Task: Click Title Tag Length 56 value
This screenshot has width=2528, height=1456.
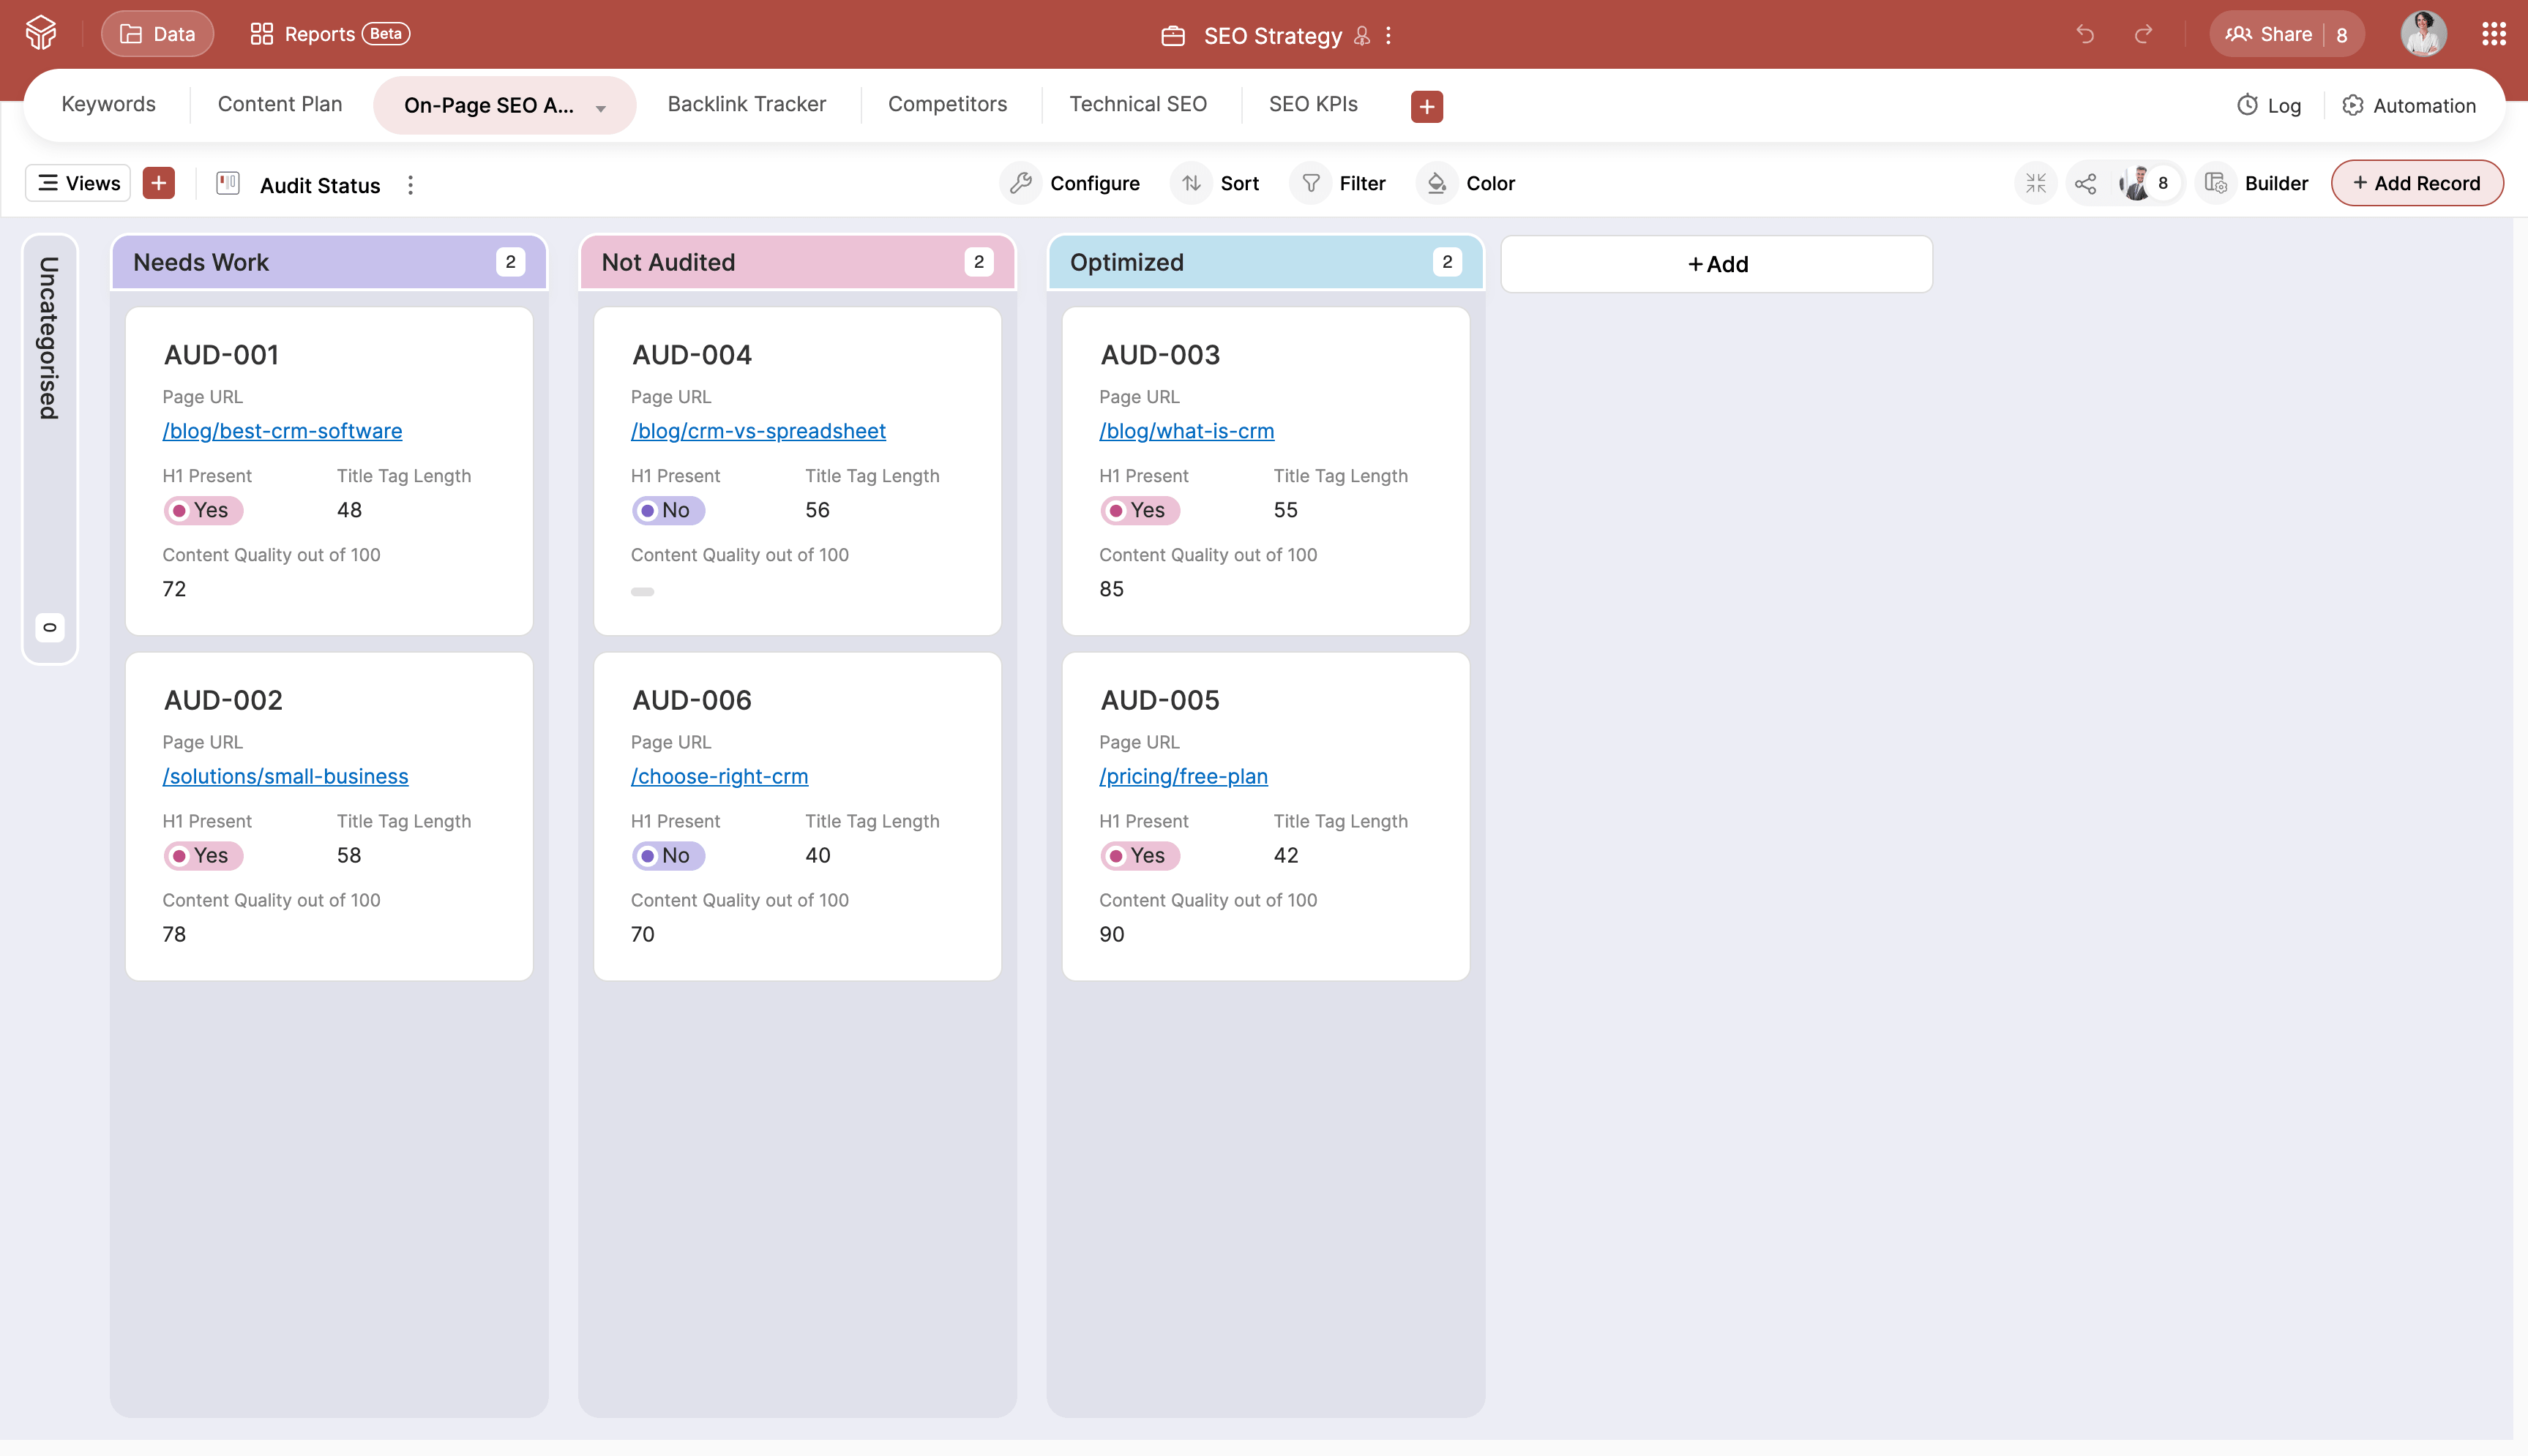Action: point(817,510)
